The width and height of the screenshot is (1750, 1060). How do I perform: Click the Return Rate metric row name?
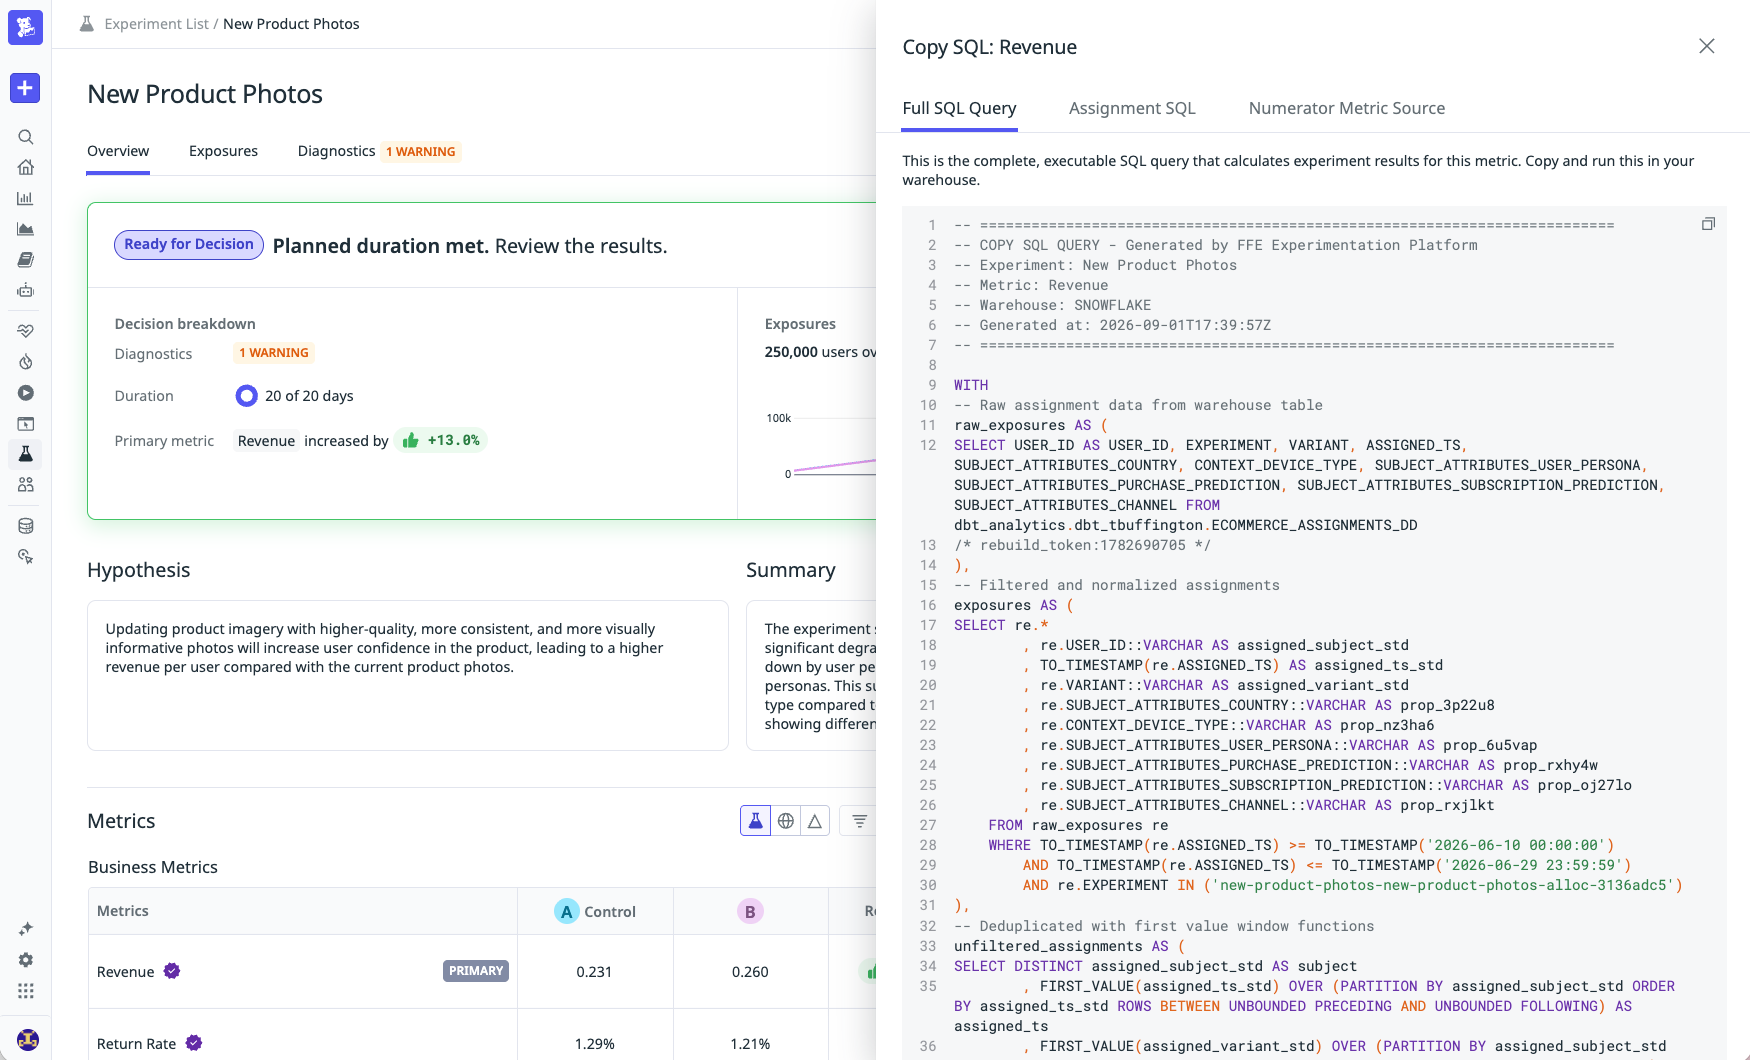(x=136, y=1044)
